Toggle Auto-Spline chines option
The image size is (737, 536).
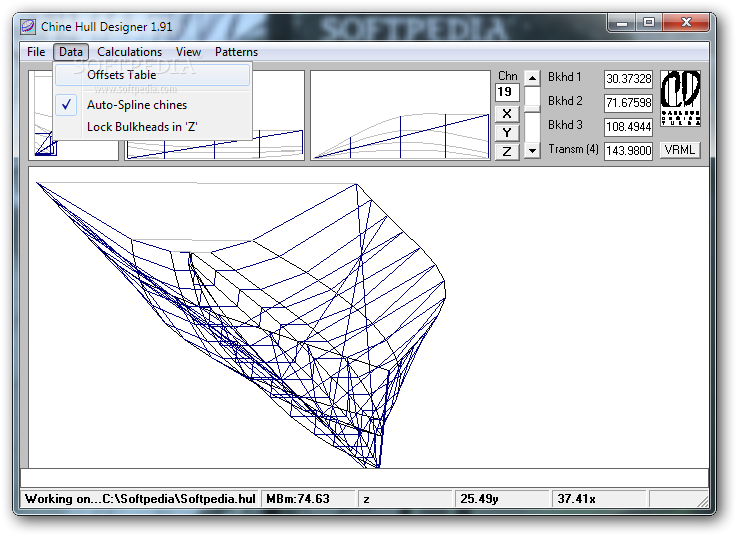[152, 105]
